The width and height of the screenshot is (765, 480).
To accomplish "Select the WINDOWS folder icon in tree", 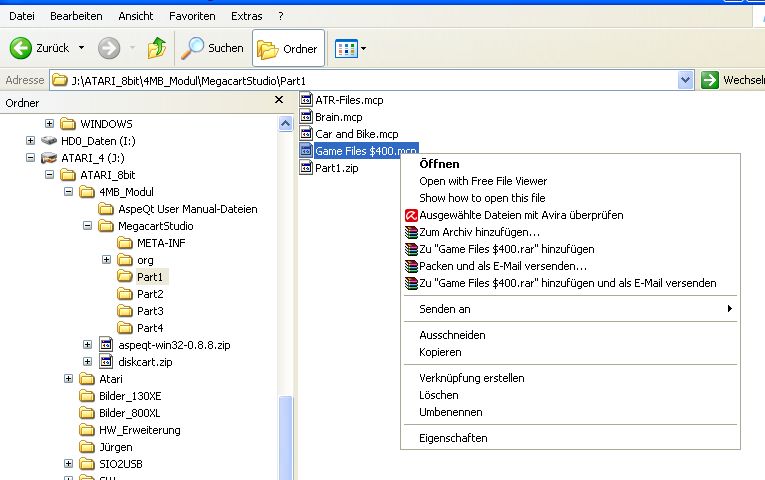I will click(x=68, y=123).
